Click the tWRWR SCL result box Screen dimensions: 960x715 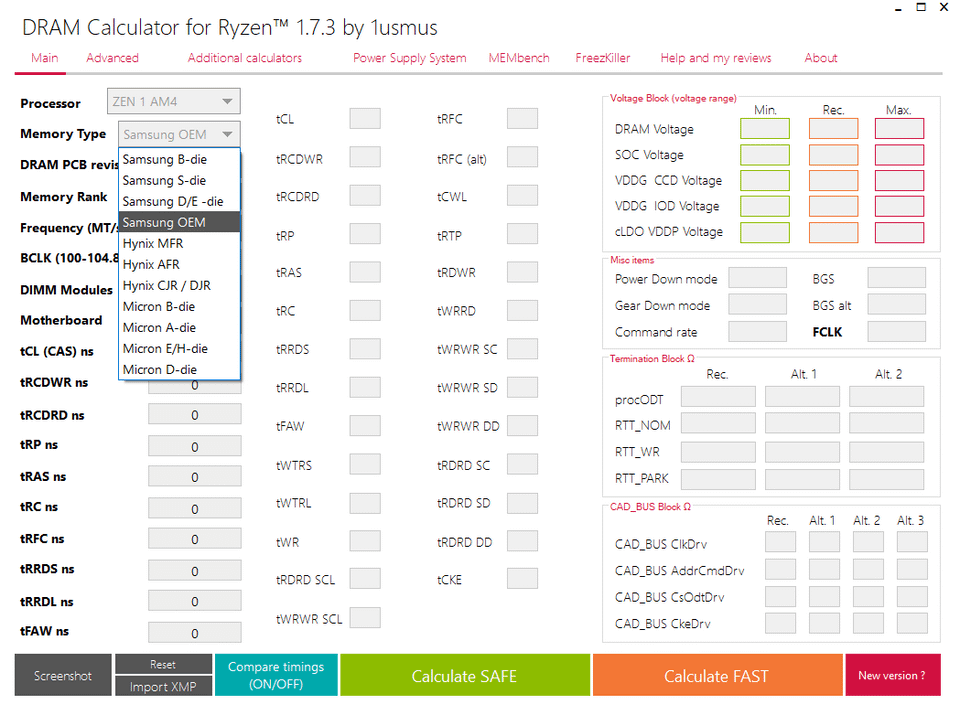[365, 618]
